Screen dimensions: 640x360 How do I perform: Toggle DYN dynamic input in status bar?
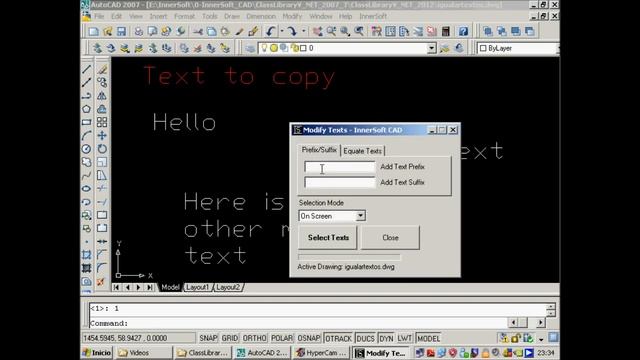pyautogui.click(x=386, y=338)
